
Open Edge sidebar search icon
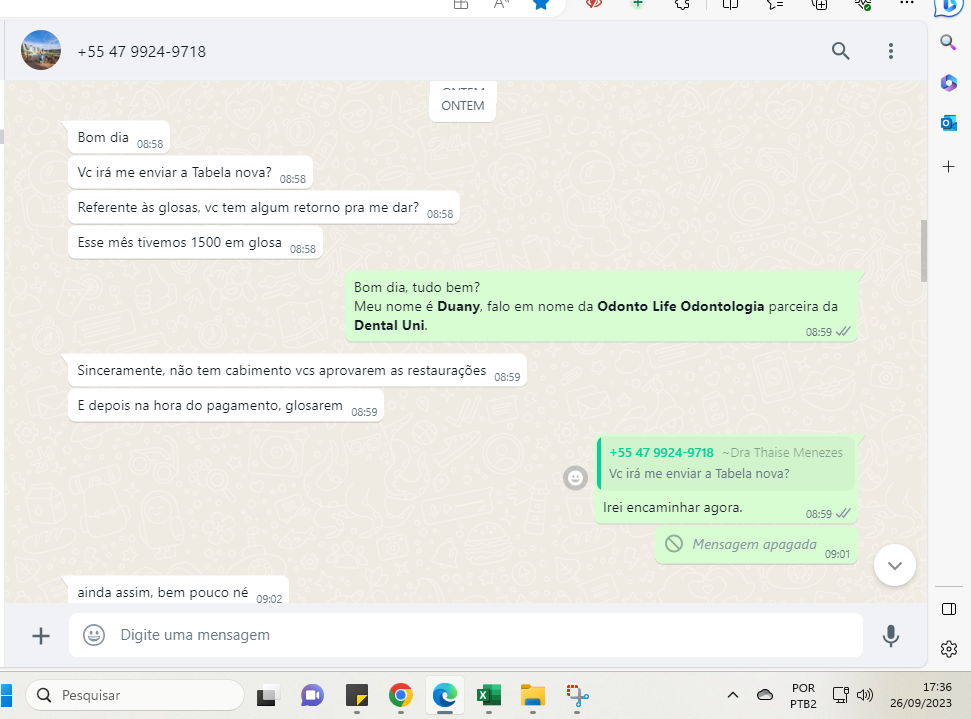948,43
